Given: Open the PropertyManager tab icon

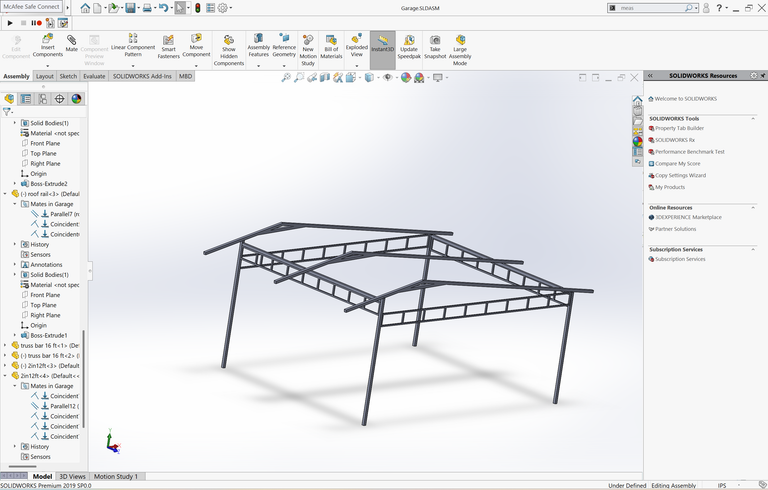Looking at the screenshot, I should coord(26,99).
